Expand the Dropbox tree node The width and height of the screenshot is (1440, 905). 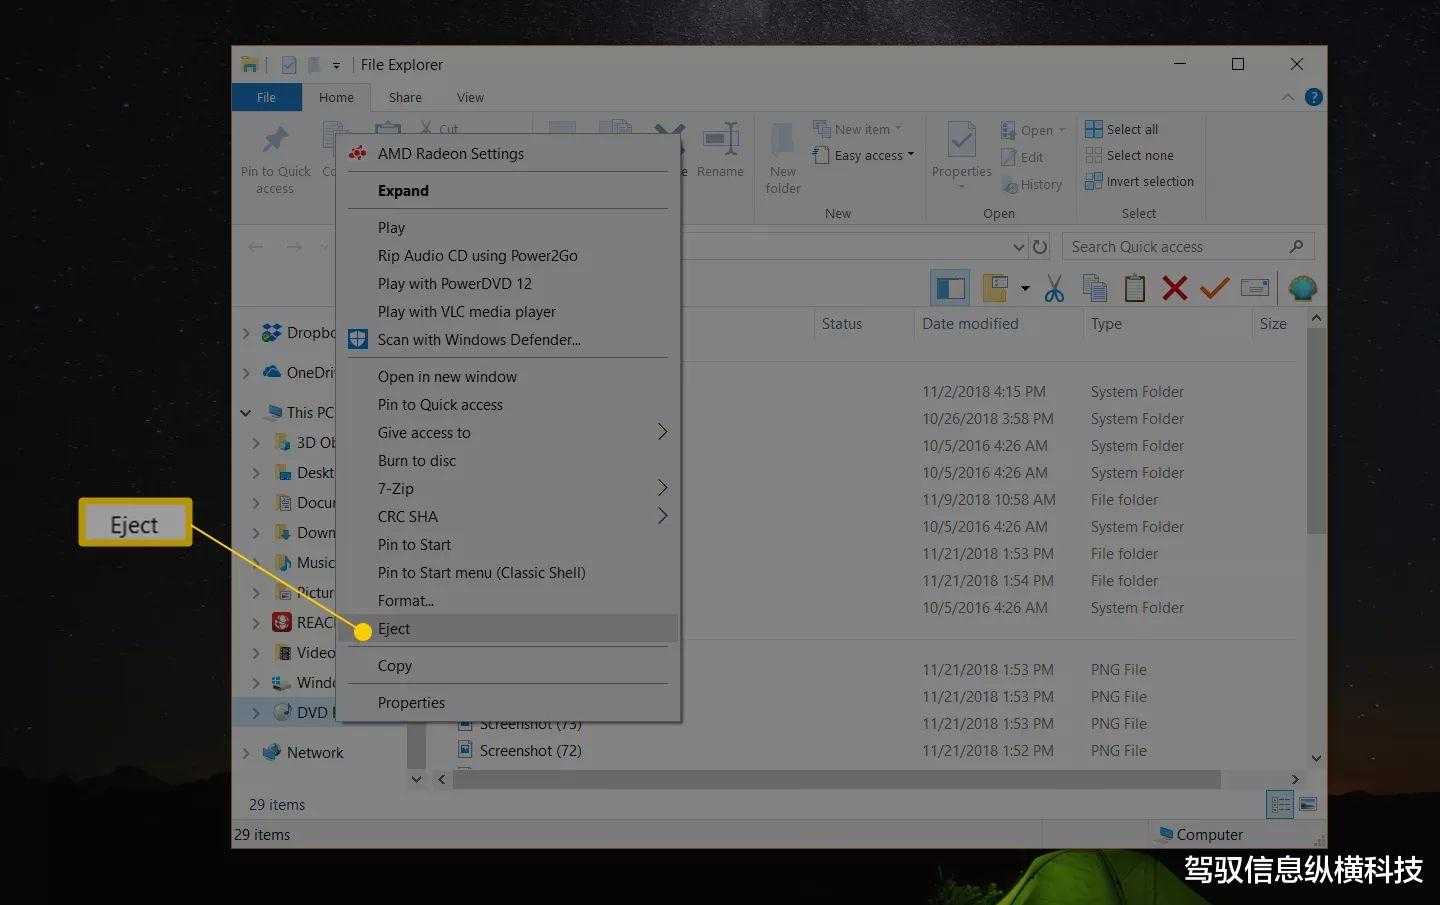pyautogui.click(x=246, y=333)
